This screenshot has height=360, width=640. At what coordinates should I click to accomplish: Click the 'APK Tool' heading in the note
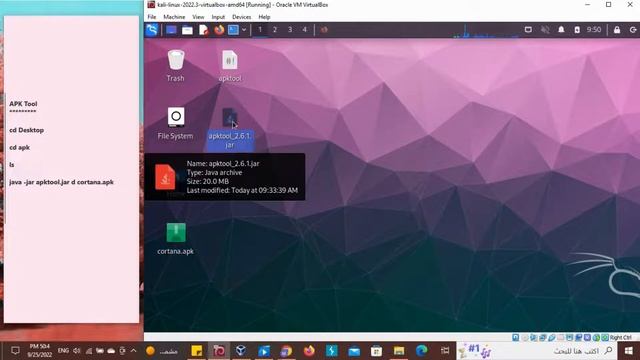pyautogui.click(x=23, y=104)
